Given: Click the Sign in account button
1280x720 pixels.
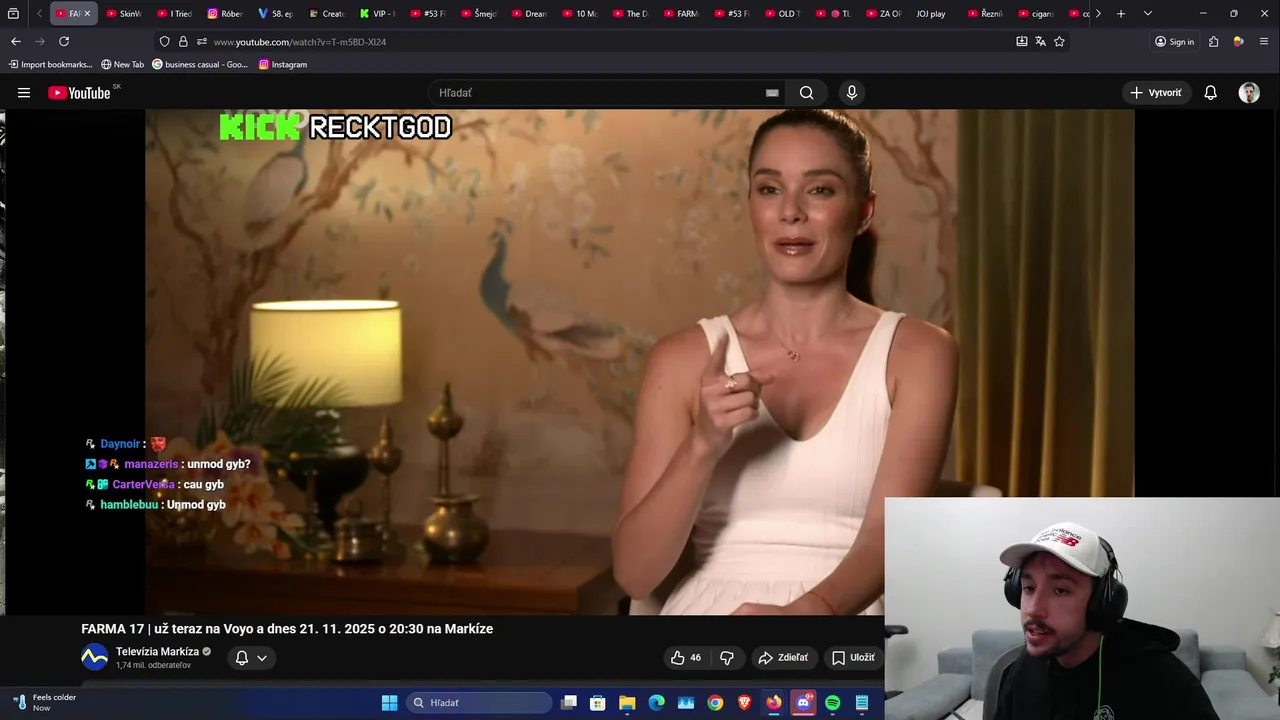Looking at the screenshot, I should 1175,42.
